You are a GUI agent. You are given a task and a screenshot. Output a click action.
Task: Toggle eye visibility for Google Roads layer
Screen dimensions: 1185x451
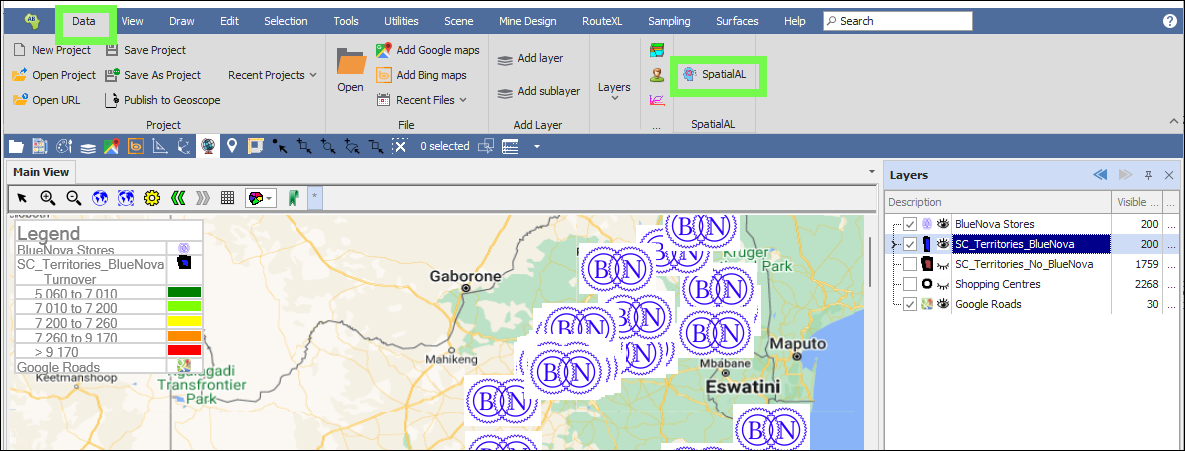942,304
